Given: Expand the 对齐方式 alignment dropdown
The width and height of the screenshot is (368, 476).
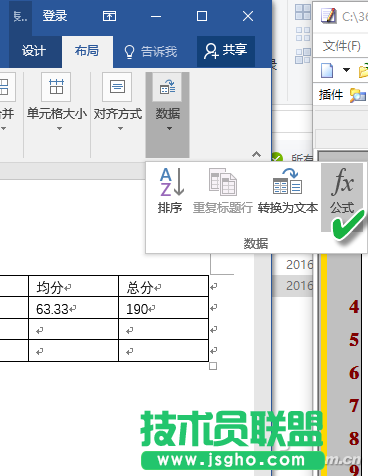Looking at the screenshot, I should 117,103.
